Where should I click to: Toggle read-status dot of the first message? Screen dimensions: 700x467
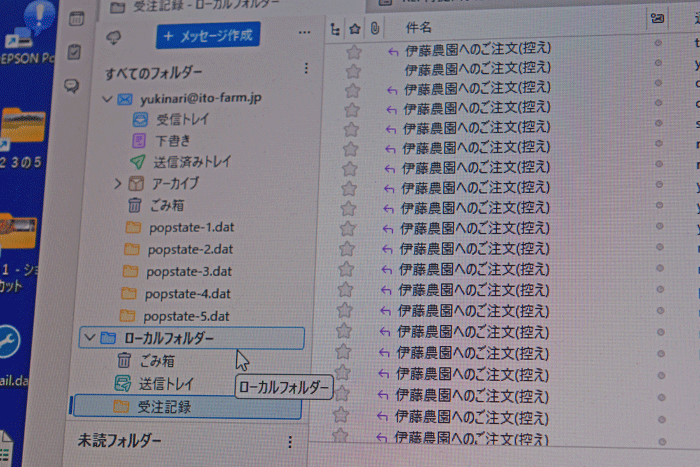(658, 44)
